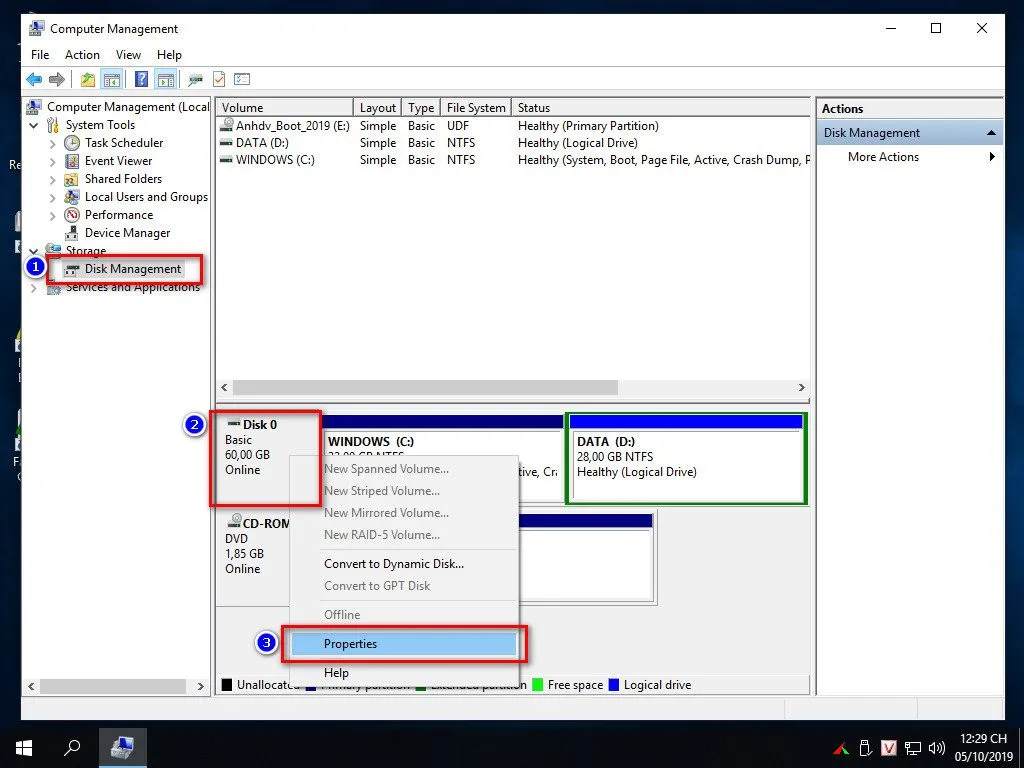Select the DATA (D:) partition block
This screenshot has height=768, width=1024.
pos(686,458)
